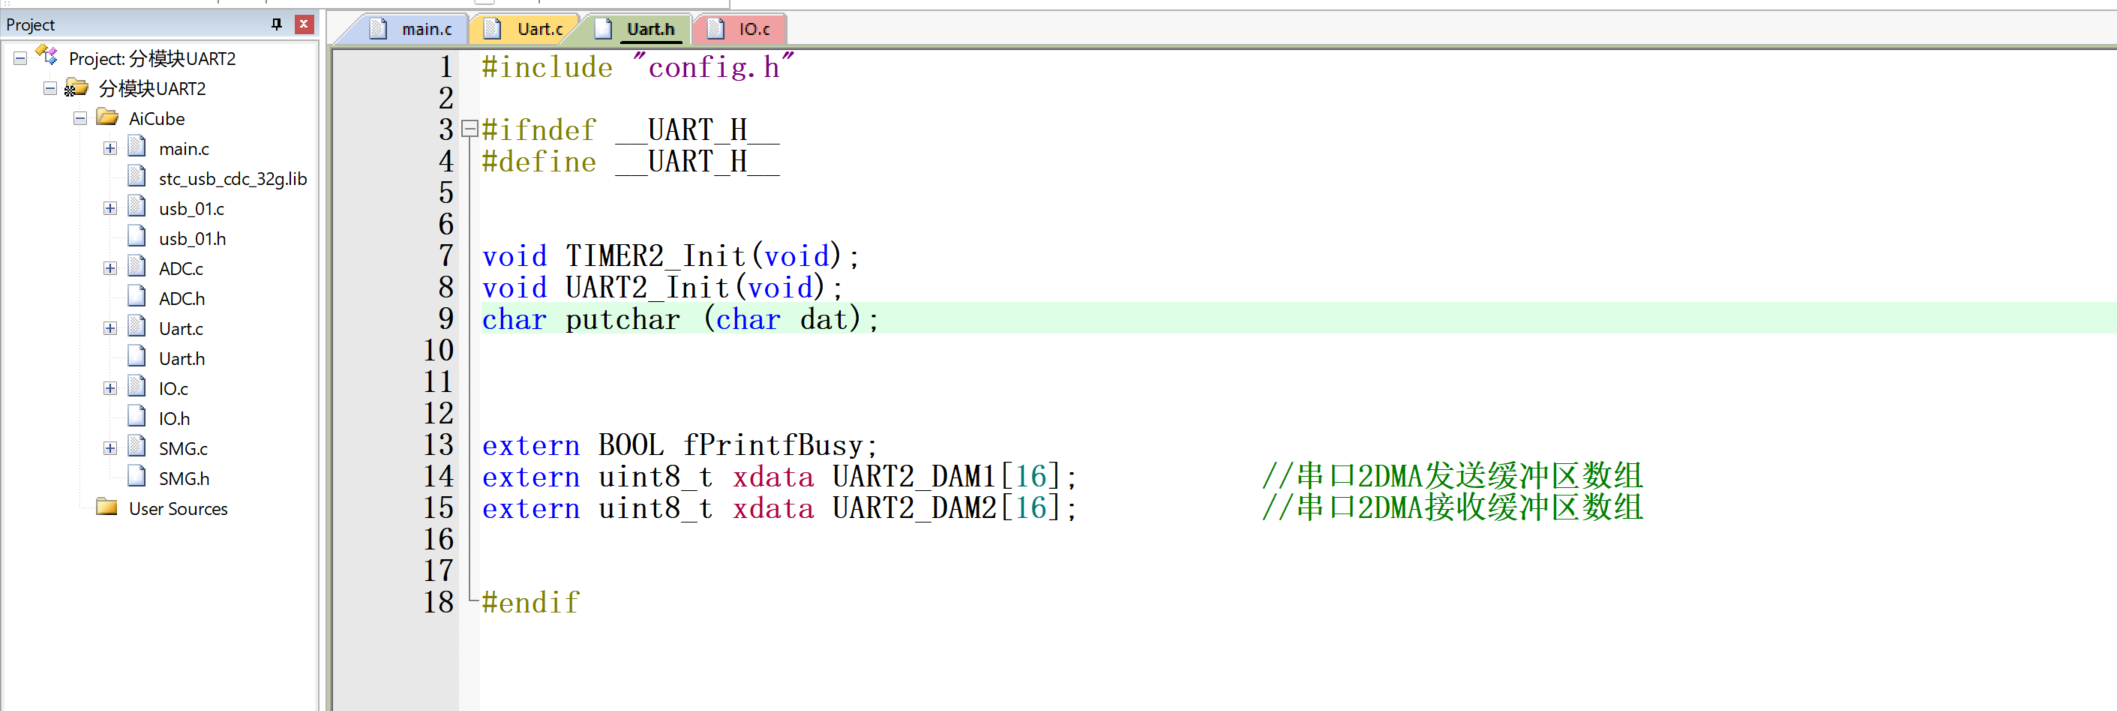Click the TIMER2_Init declaration on line 7

pos(671,256)
